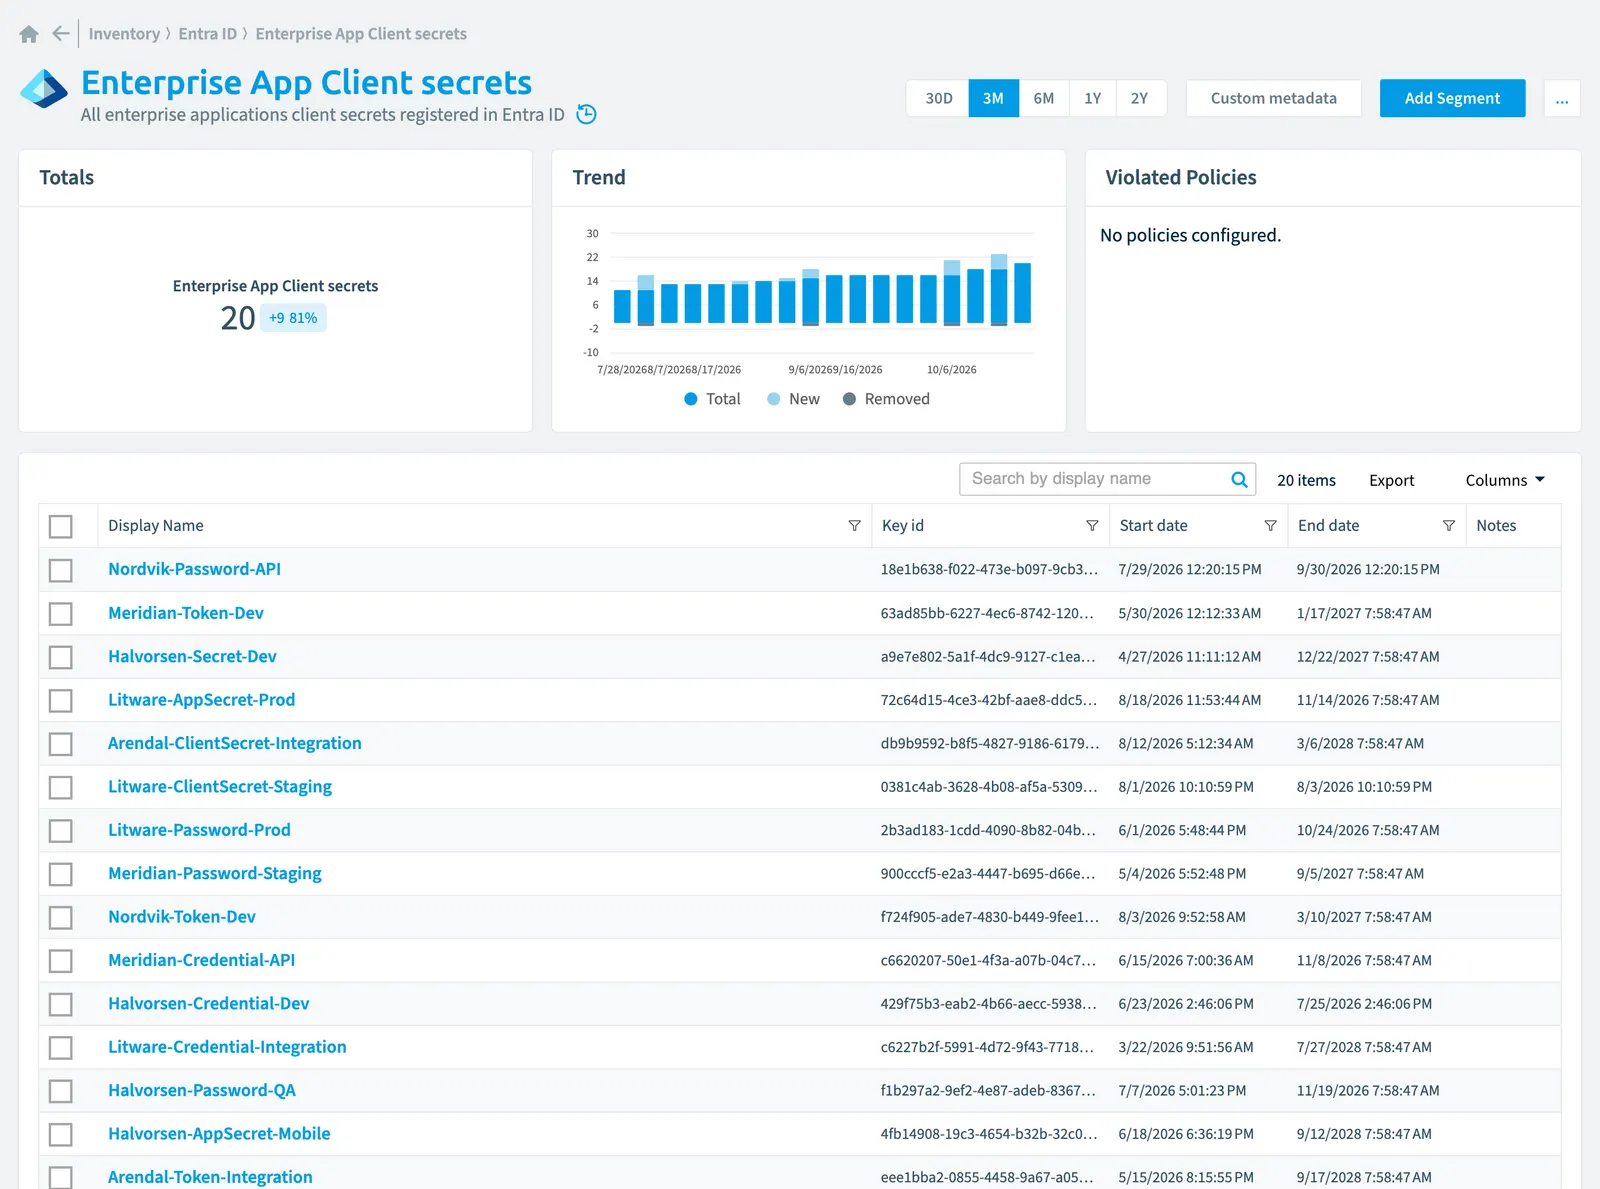Image resolution: width=1600 pixels, height=1189 pixels.
Task: Open the End date column filter icon
Action: (1448, 526)
